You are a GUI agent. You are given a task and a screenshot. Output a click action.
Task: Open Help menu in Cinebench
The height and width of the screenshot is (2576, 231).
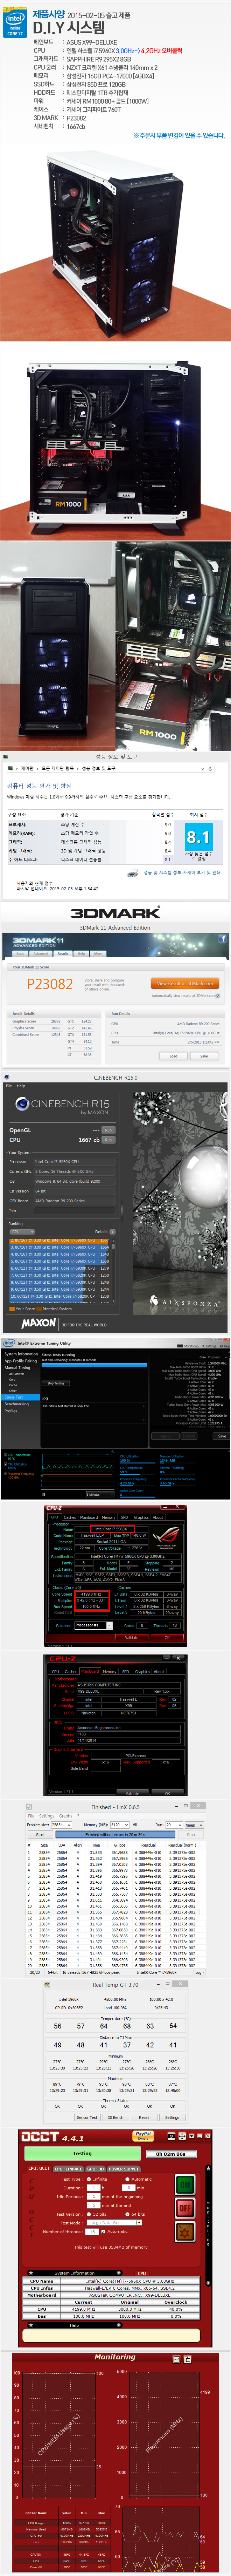21,1086
